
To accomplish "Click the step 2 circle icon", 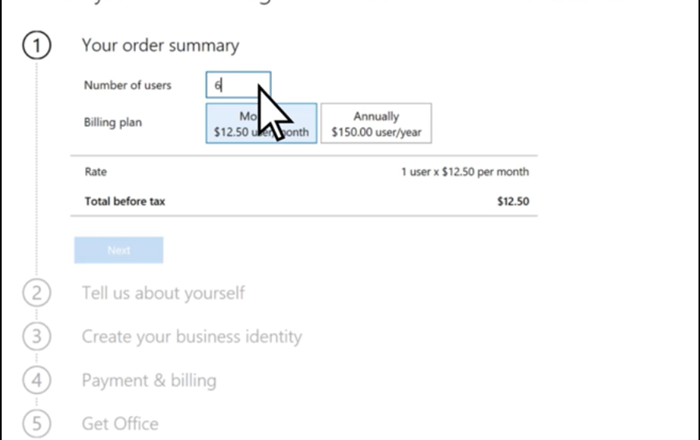I will tap(37, 293).
